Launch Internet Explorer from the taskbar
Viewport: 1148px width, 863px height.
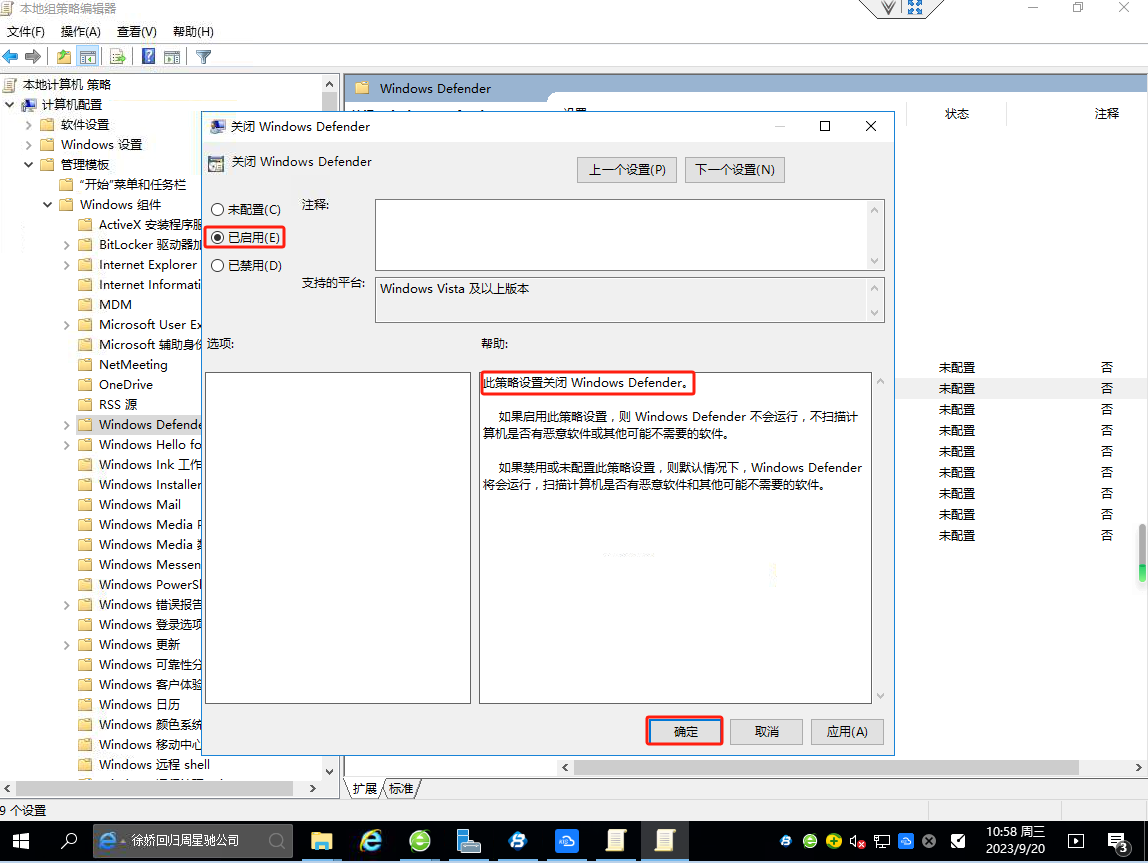pyautogui.click(x=370, y=841)
